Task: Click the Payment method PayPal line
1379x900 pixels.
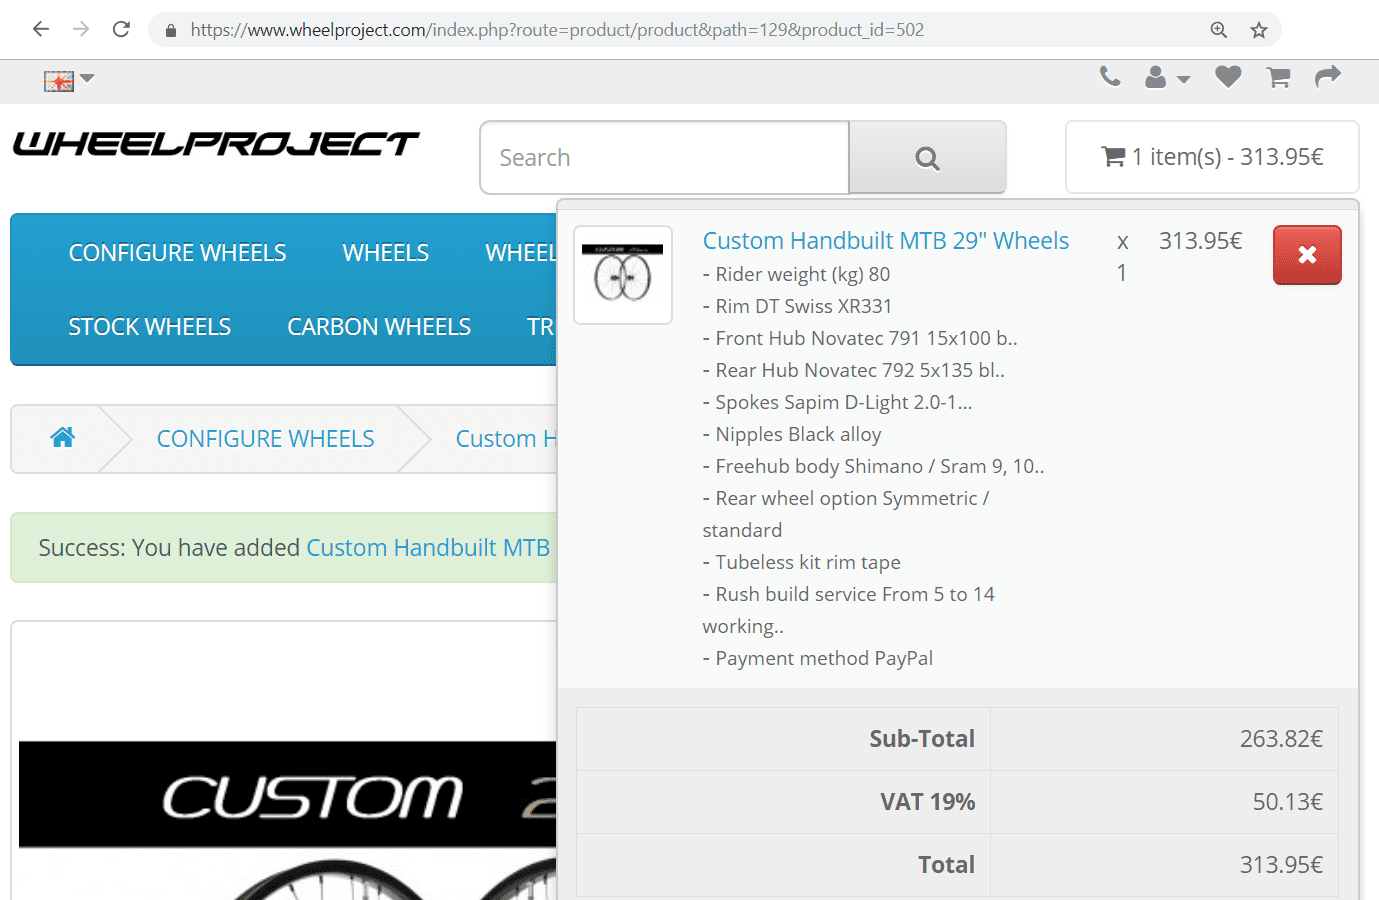Action: pos(818,658)
